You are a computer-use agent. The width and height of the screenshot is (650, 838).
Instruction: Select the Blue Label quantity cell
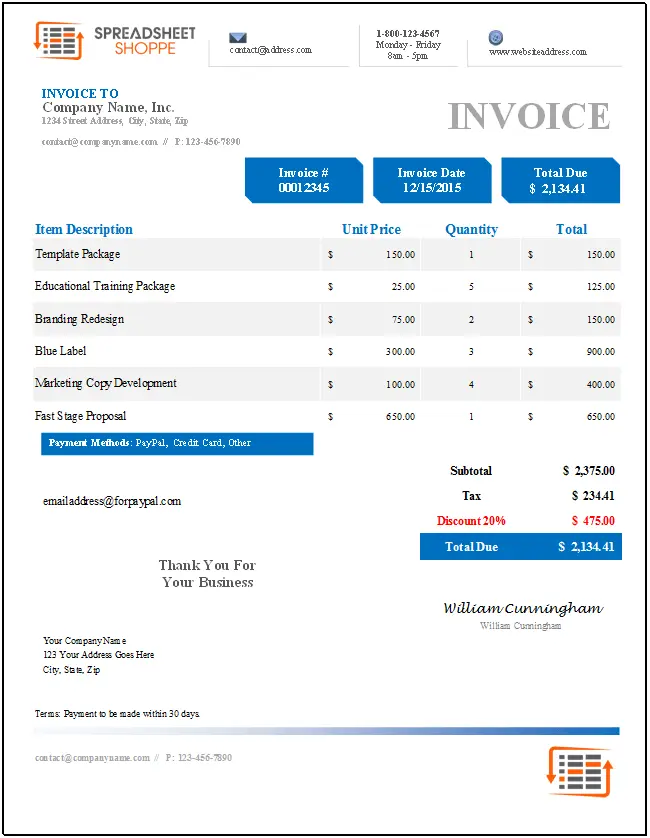[x=471, y=352]
